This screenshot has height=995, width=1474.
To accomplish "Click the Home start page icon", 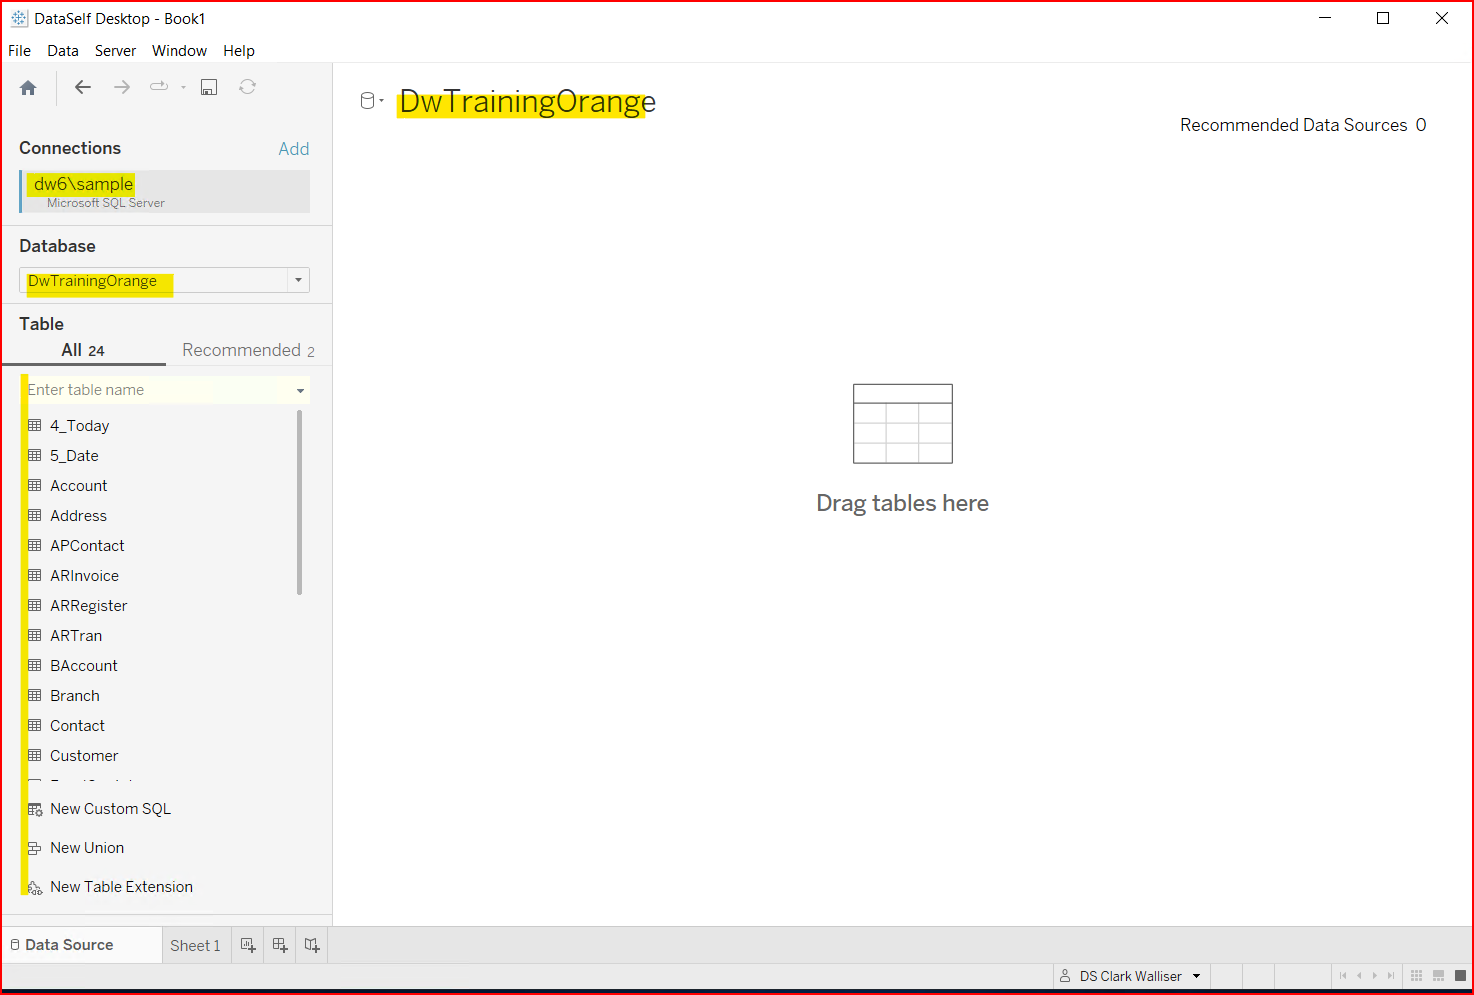I will point(28,88).
